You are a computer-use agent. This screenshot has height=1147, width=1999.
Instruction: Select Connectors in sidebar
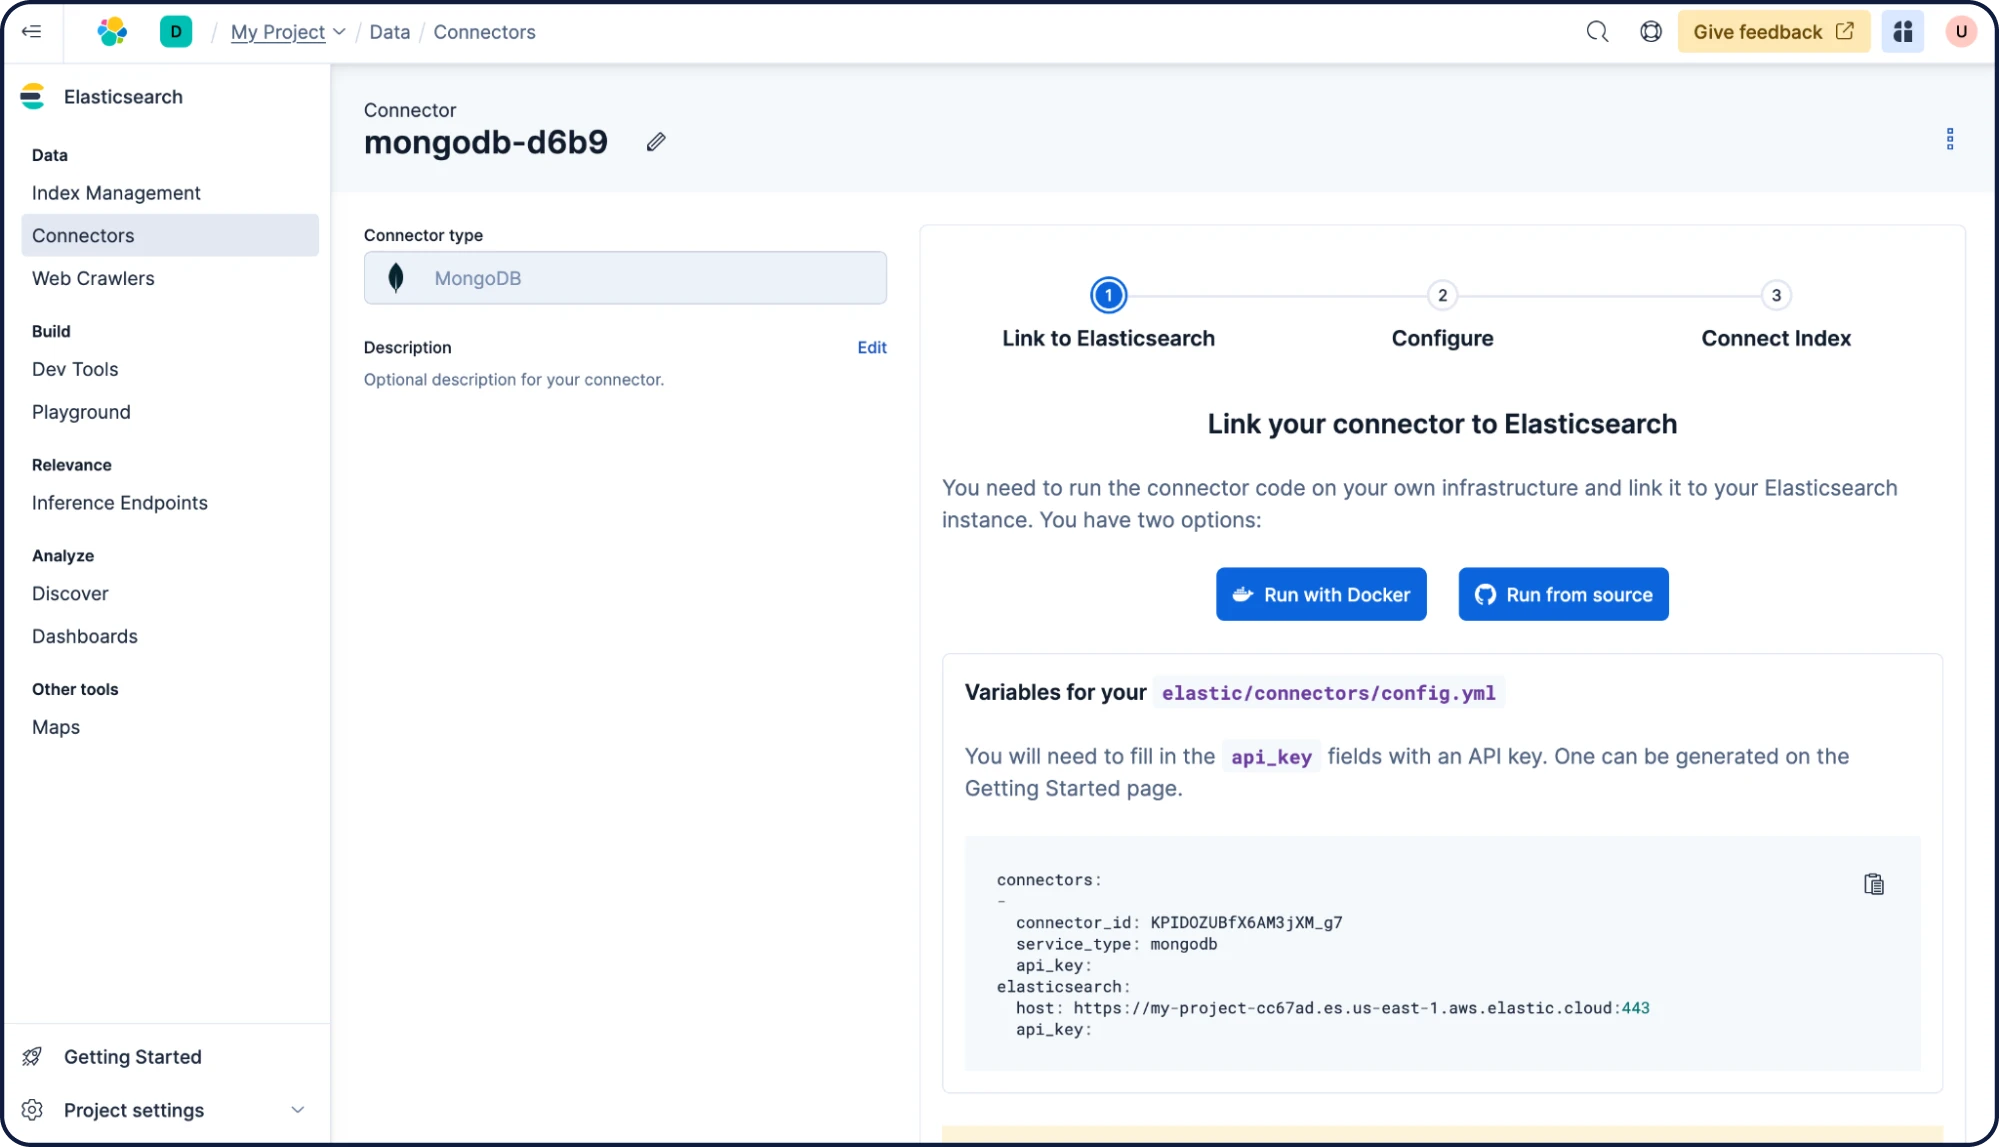point(170,235)
